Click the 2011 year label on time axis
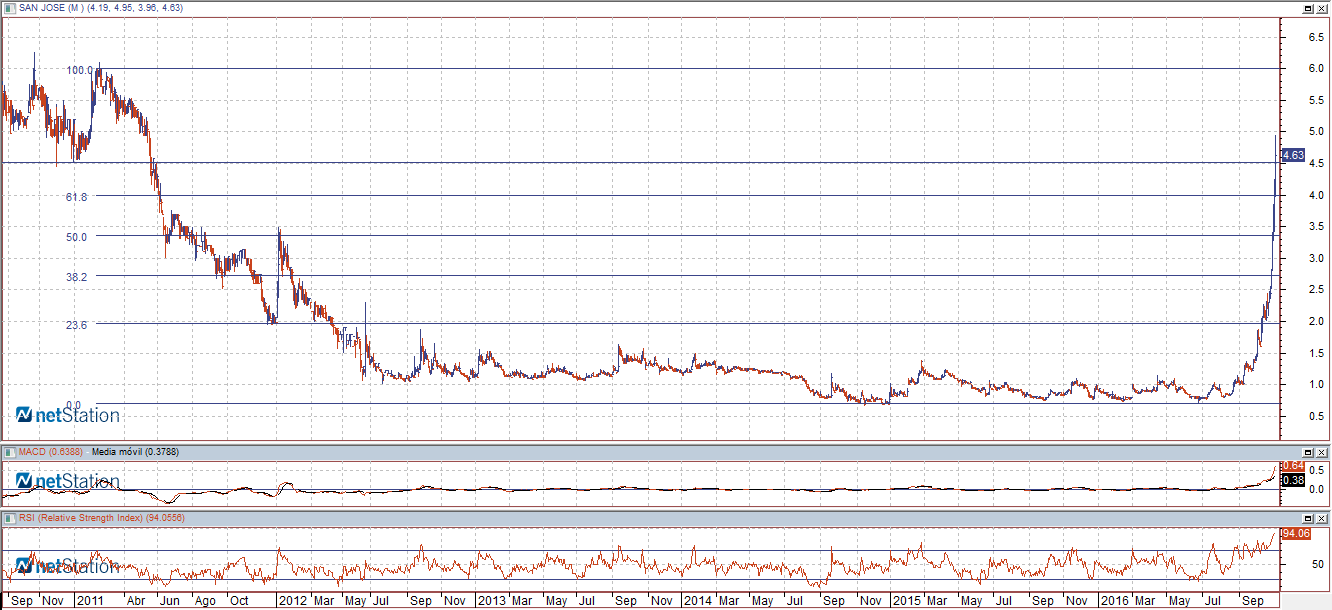1332x610 pixels. point(90,601)
